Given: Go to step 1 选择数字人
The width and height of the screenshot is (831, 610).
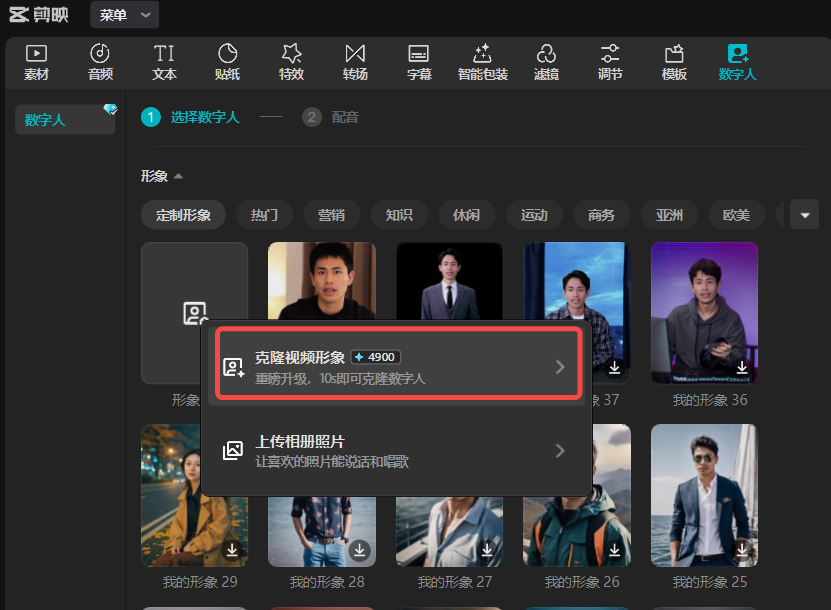Looking at the screenshot, I should pos(191,117).
